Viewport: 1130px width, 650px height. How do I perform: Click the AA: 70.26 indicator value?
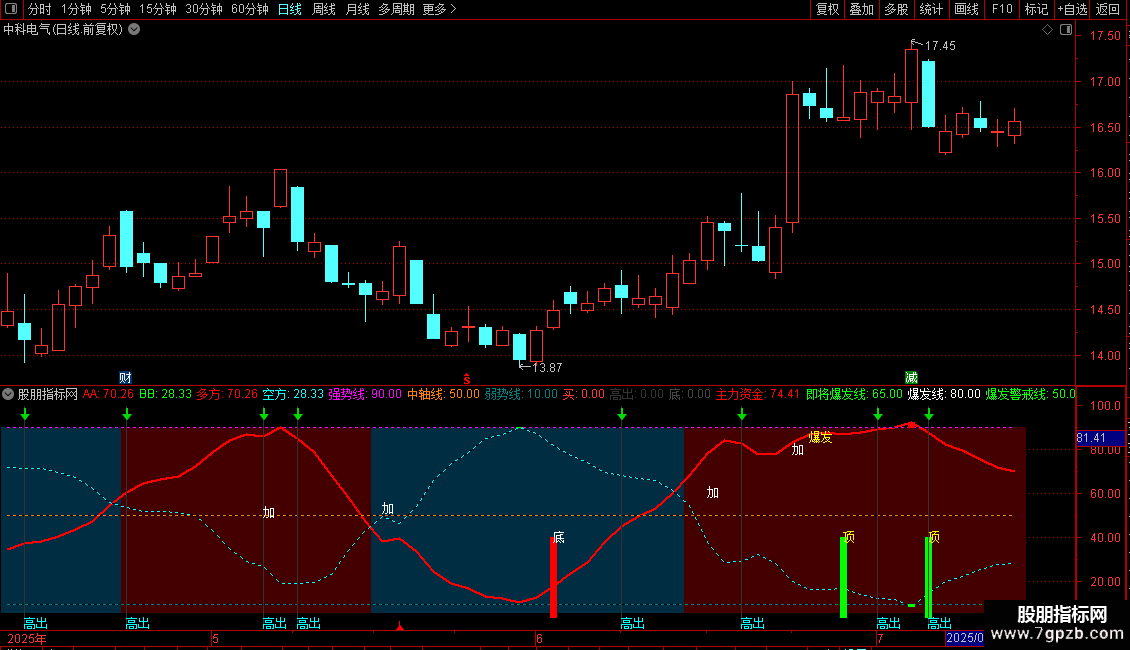[x=108, y=394]
